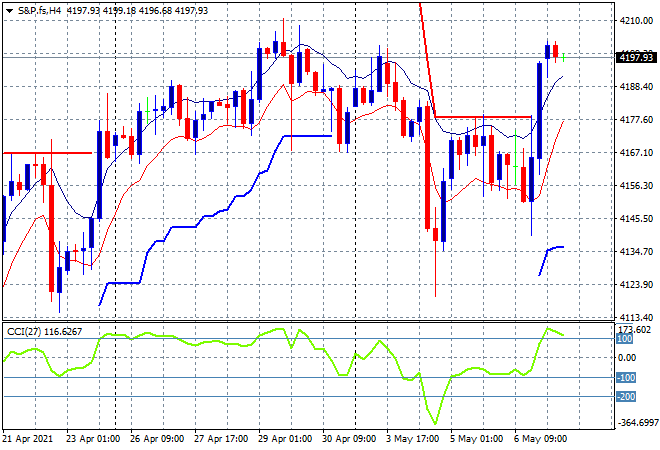
Task: Select the 4134.70 price axis label
Action: [636, 251]
